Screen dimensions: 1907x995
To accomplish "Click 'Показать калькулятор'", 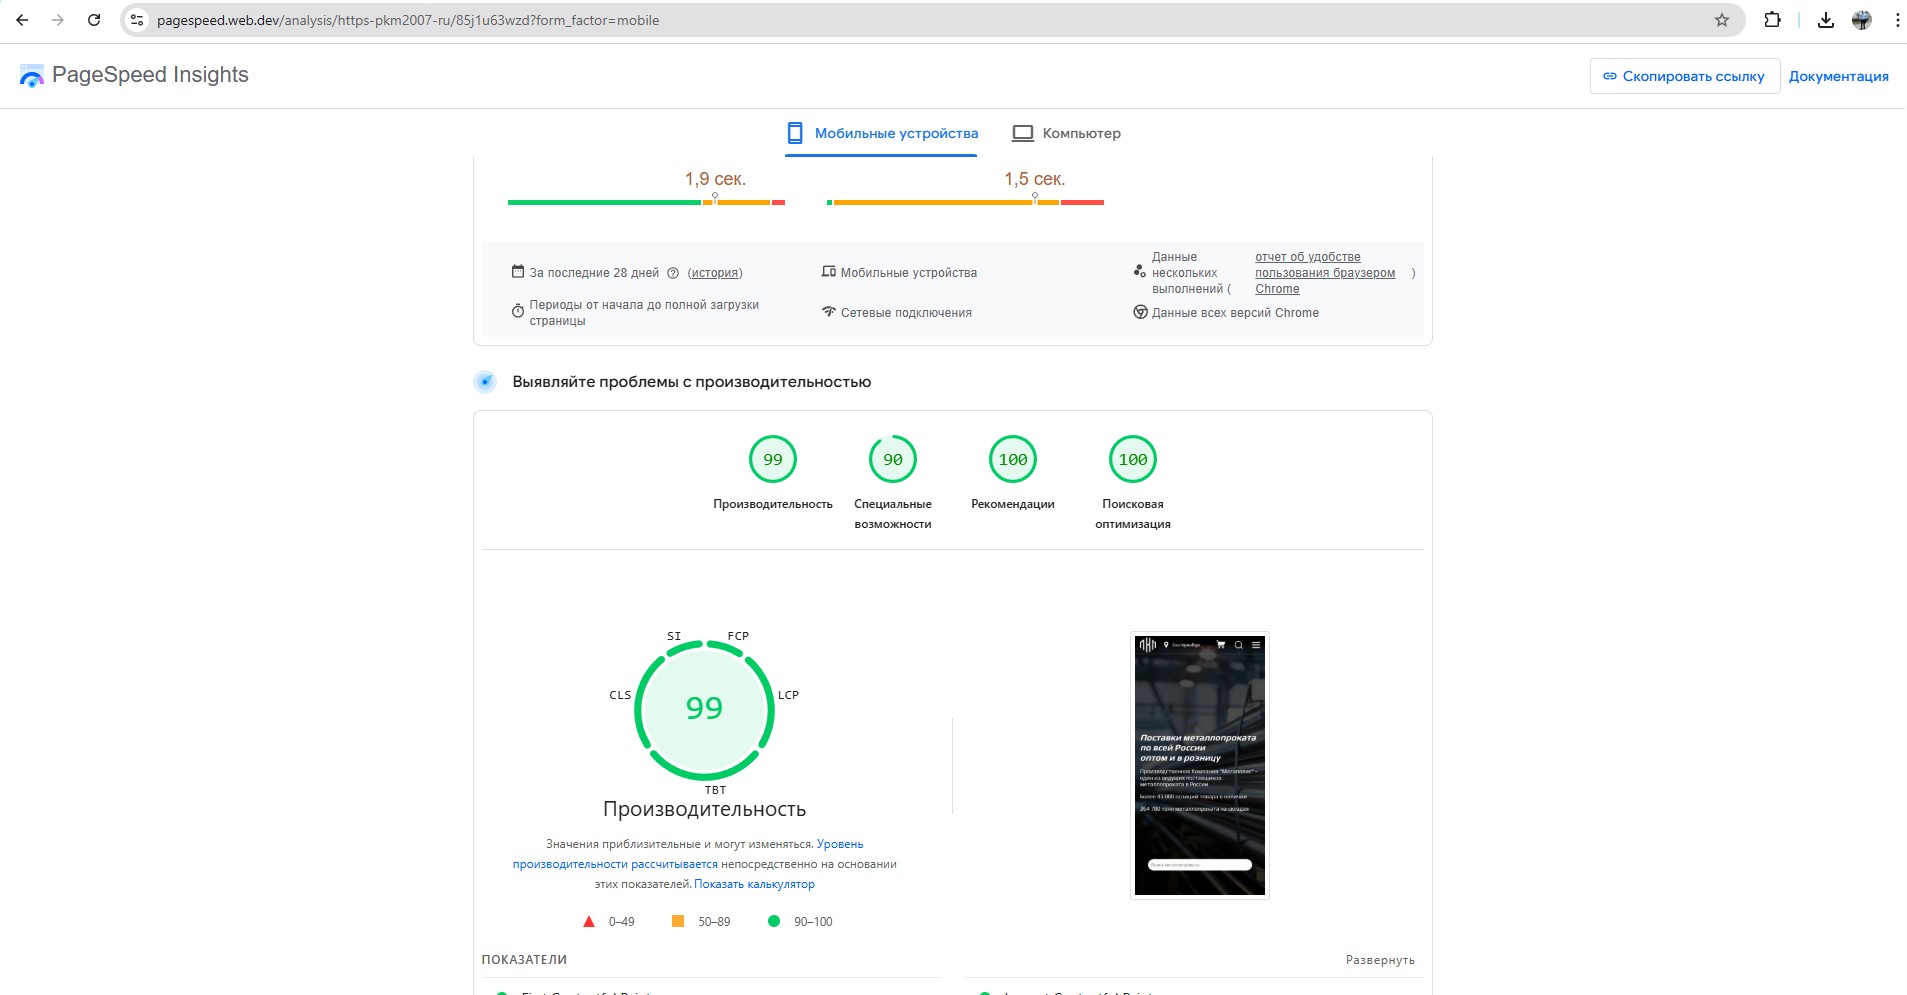I will (x=755, y=884).
